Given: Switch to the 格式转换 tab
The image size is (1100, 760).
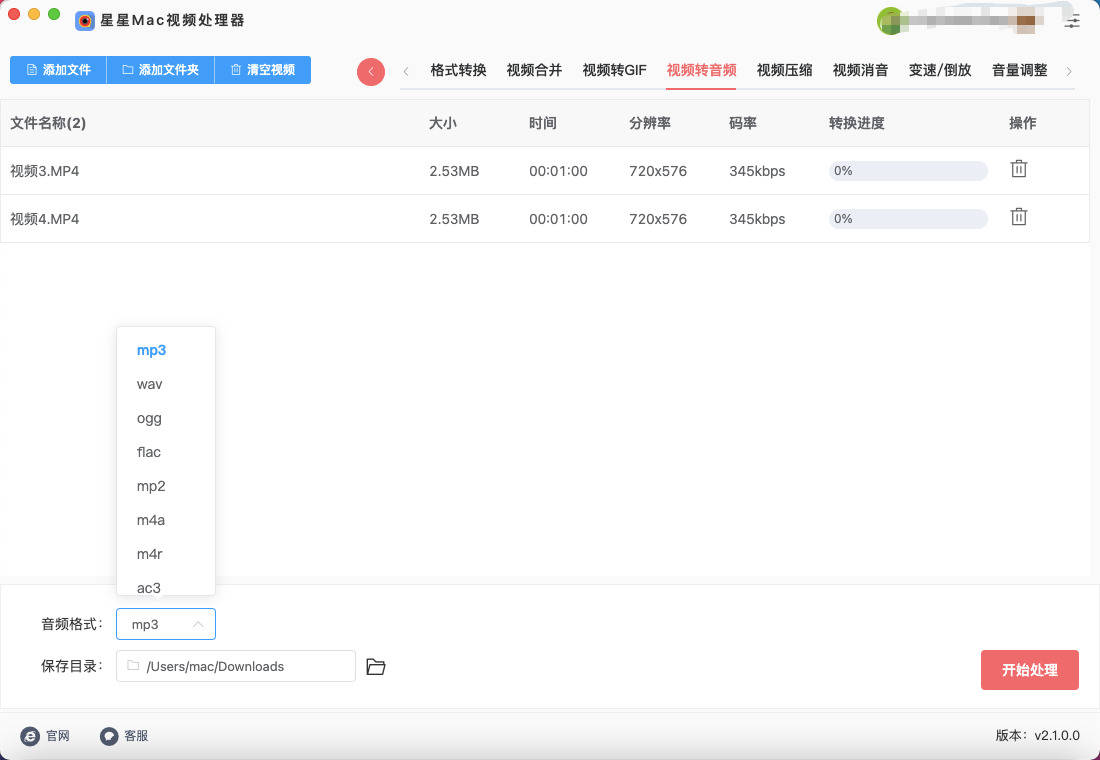Looking at the screenshot, I should click(458, 70).
